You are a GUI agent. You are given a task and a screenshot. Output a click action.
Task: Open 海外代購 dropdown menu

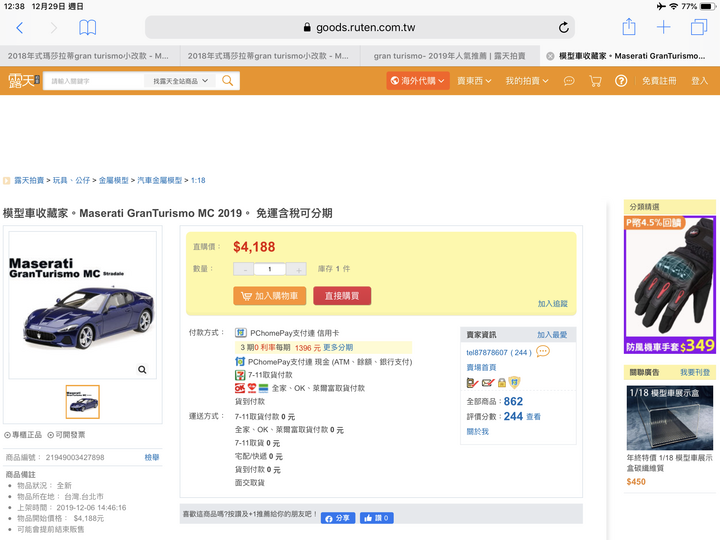(x=417, y=81)
